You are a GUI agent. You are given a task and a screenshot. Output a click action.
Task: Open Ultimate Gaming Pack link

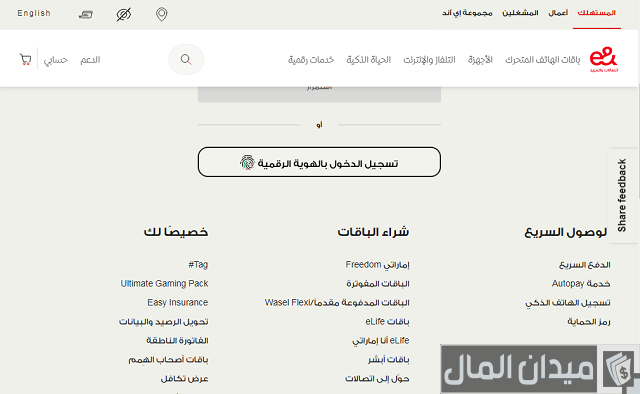coord(164,284)
